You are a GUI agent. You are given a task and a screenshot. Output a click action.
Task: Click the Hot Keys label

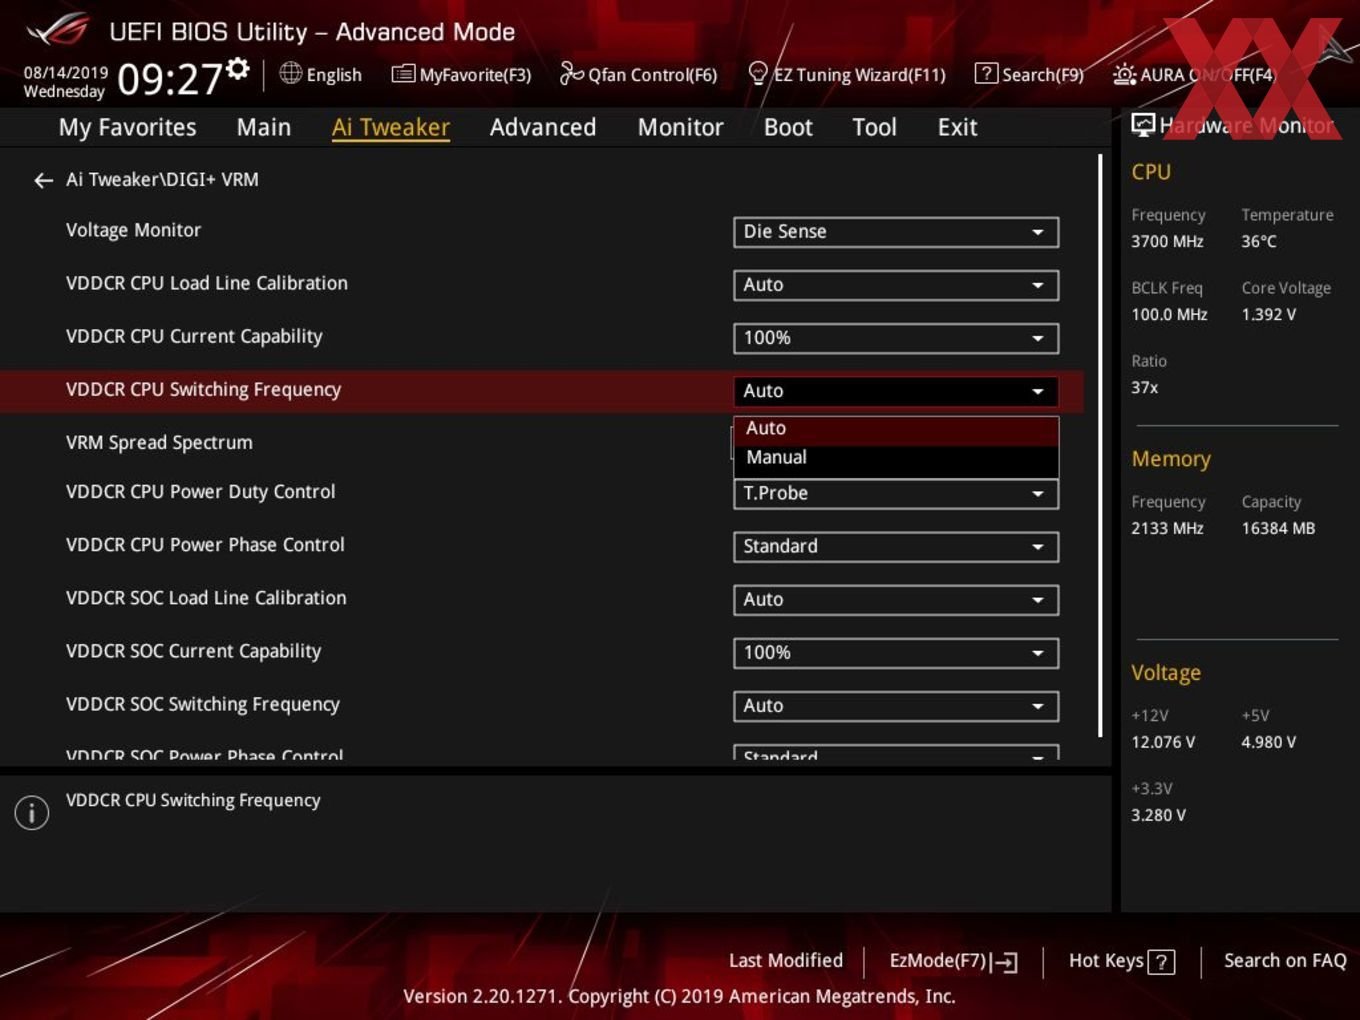coord(1106,961)
